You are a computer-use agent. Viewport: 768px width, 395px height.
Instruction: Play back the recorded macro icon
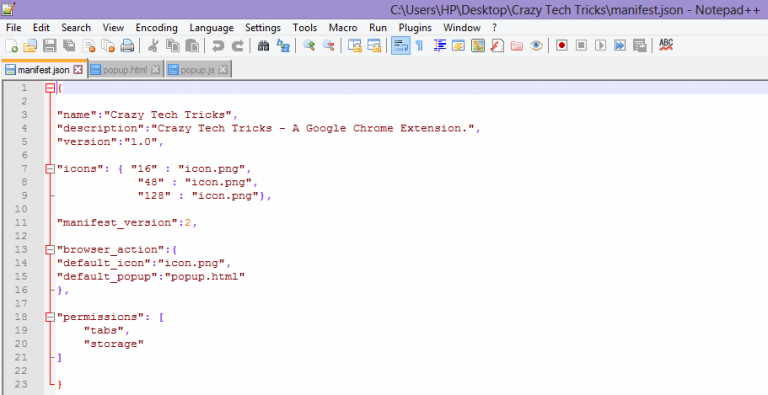[x=600, y=46]
